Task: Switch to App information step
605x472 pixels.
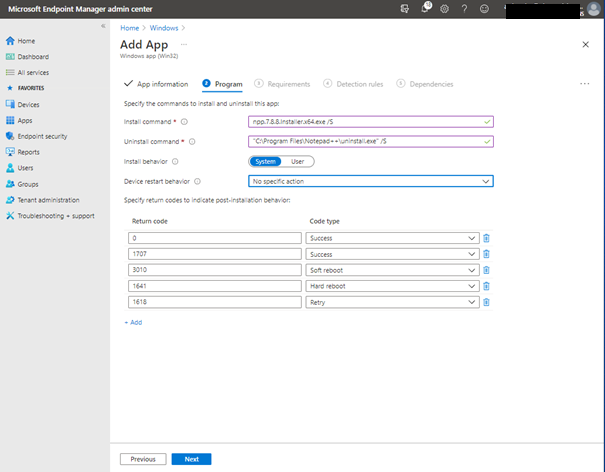Action: click(x=156, y=84)
